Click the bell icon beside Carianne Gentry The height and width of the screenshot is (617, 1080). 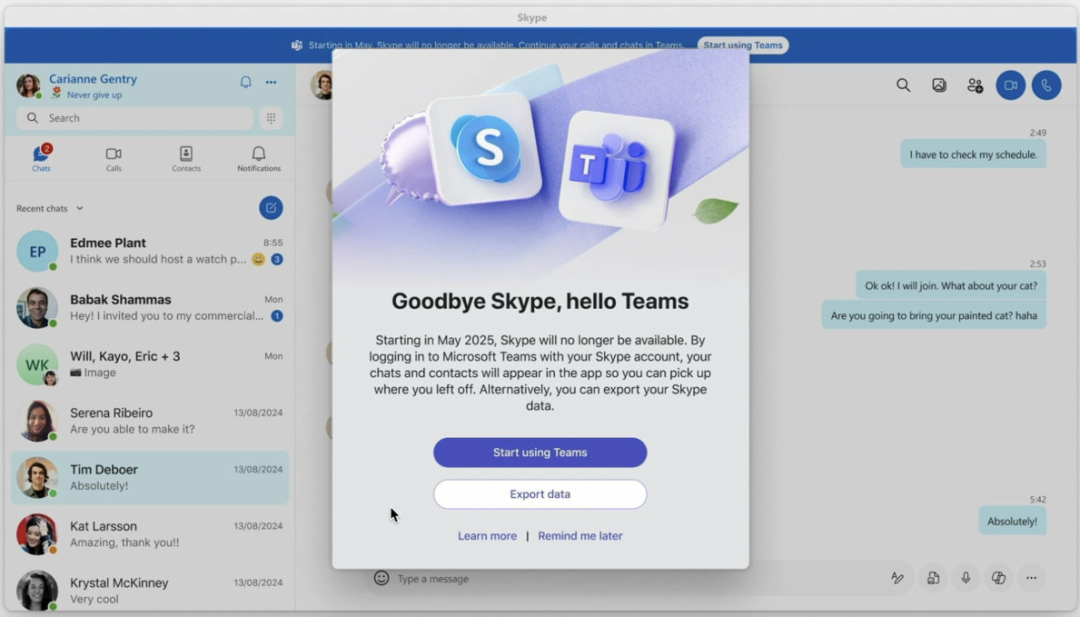click(x=246, y=82)
